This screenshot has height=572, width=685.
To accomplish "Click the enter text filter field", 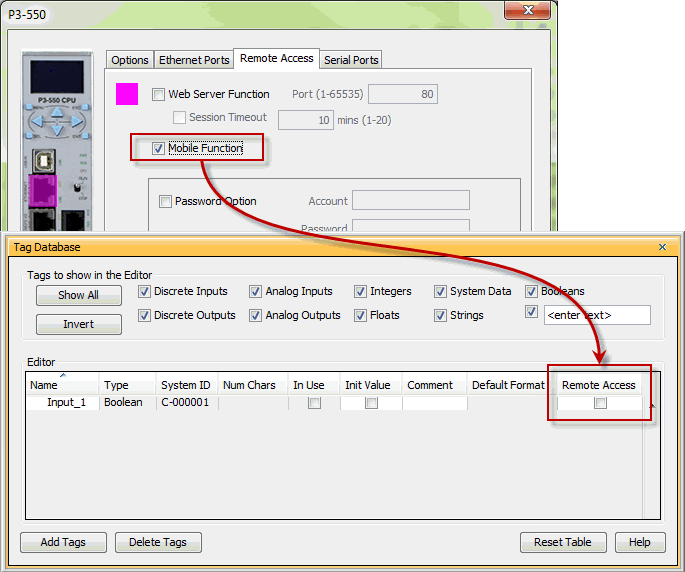I will pyautogui.click(x=597, y=315).
